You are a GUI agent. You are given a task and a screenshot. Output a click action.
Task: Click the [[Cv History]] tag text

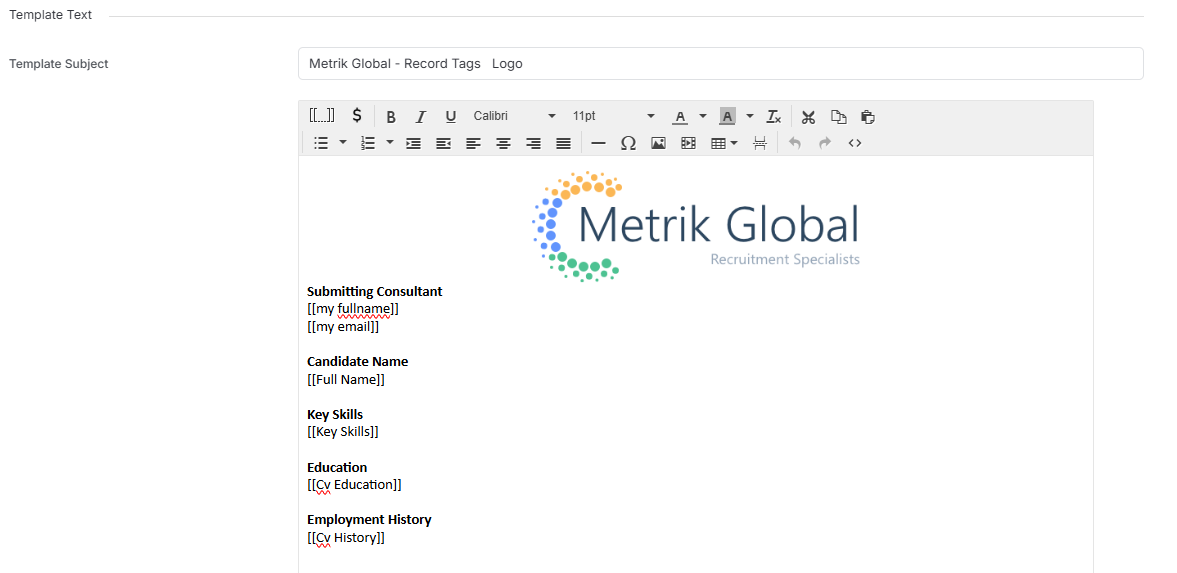pyautogui.click(x=346, y=538)
